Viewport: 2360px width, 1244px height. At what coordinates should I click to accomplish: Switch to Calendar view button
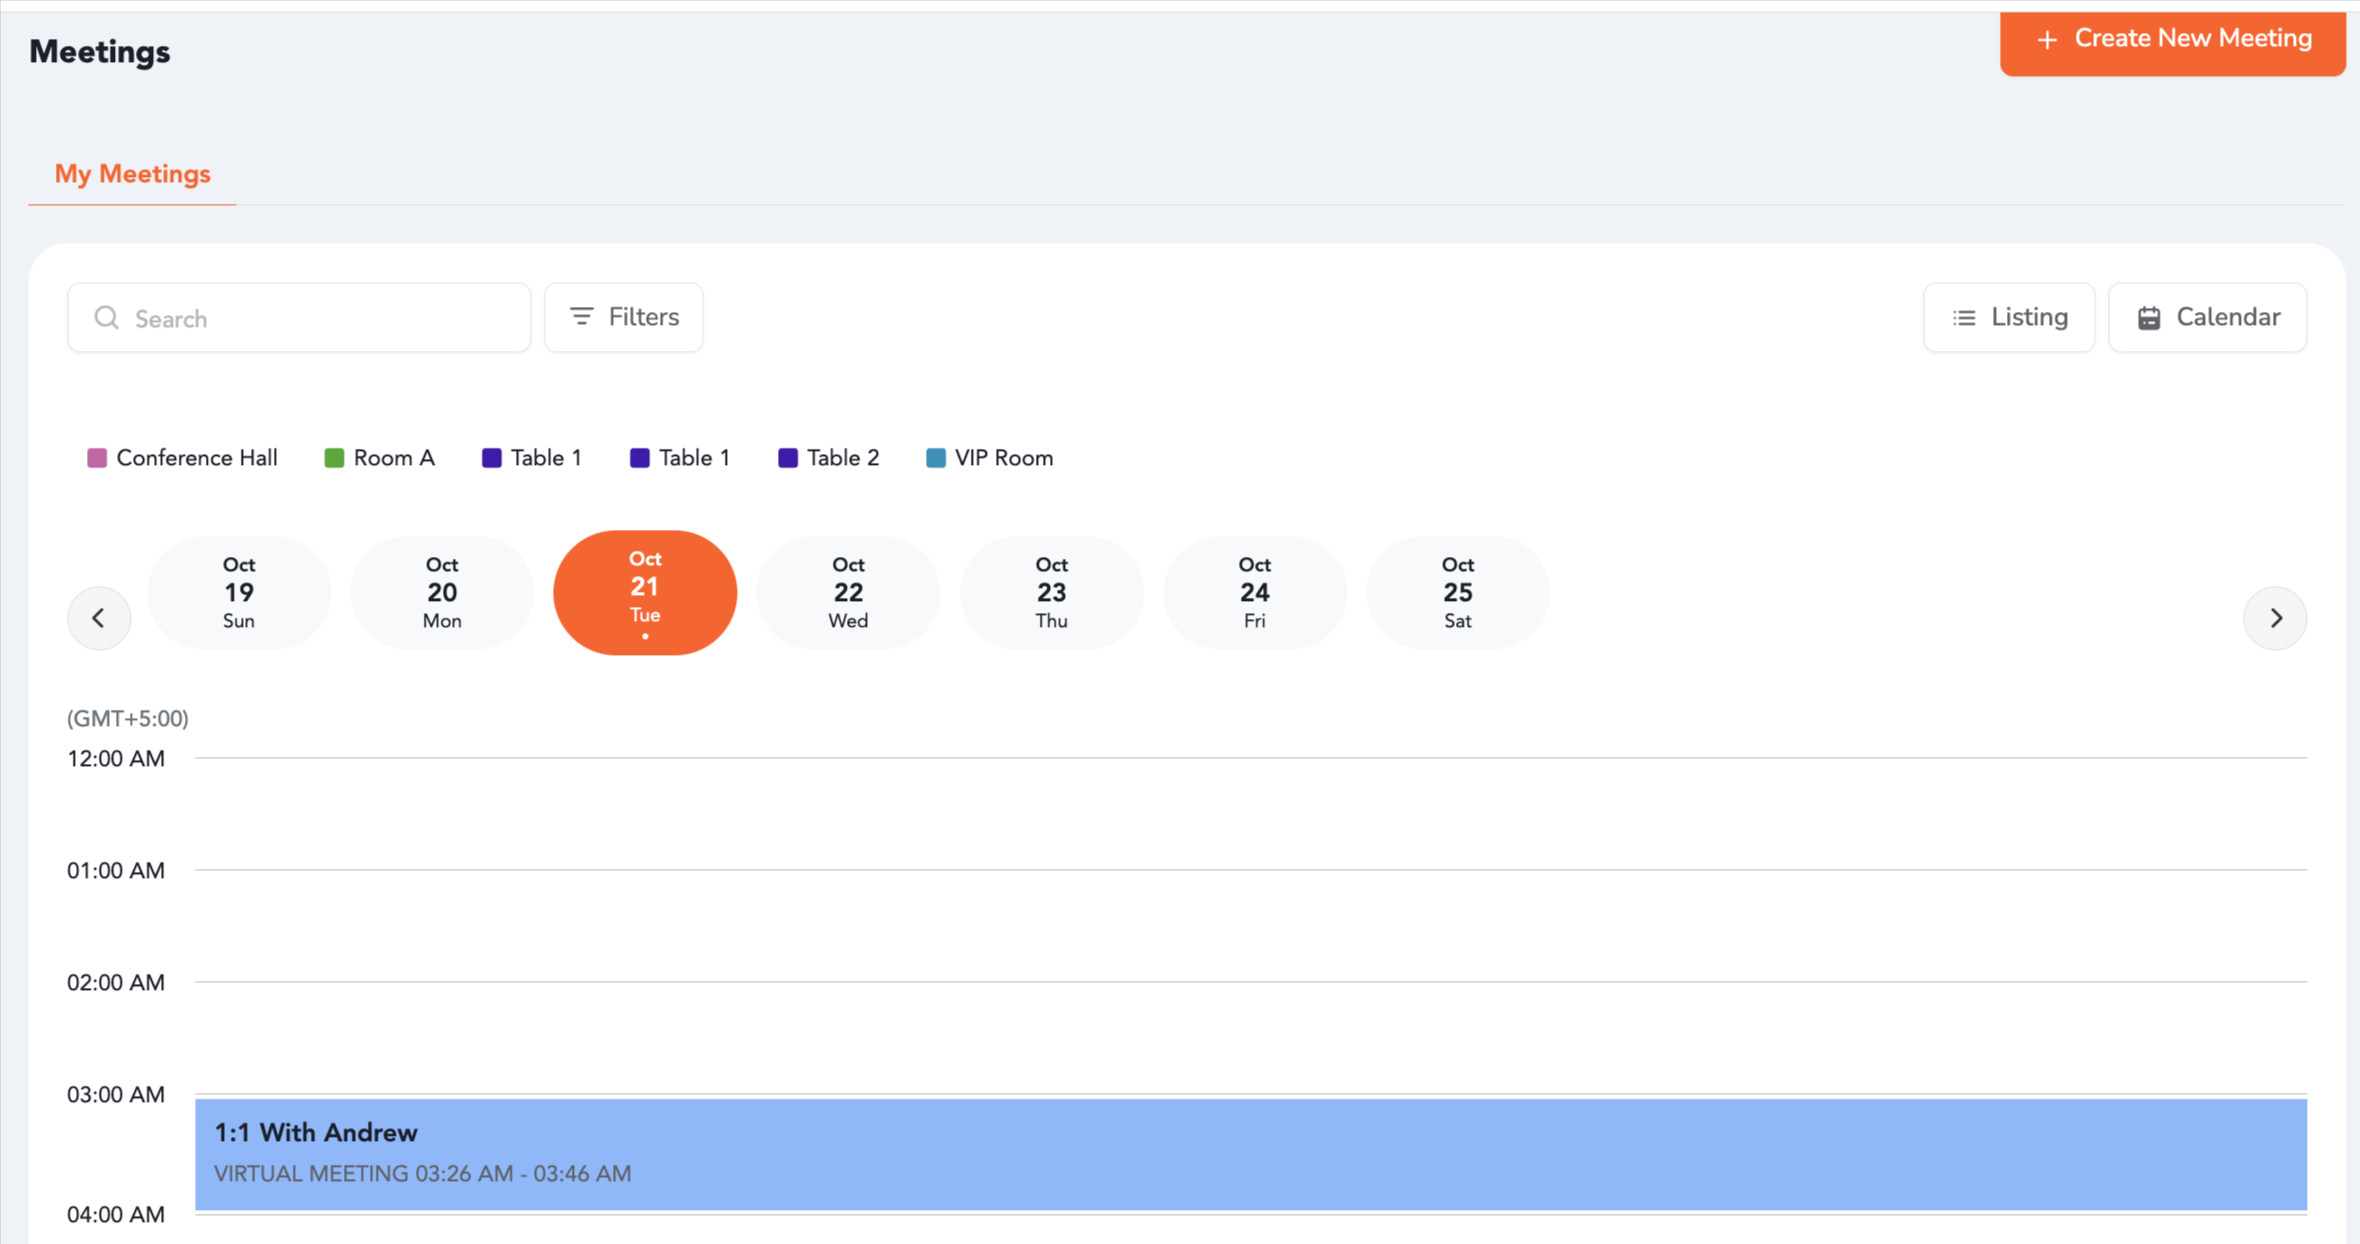[x=2207, y=318]
